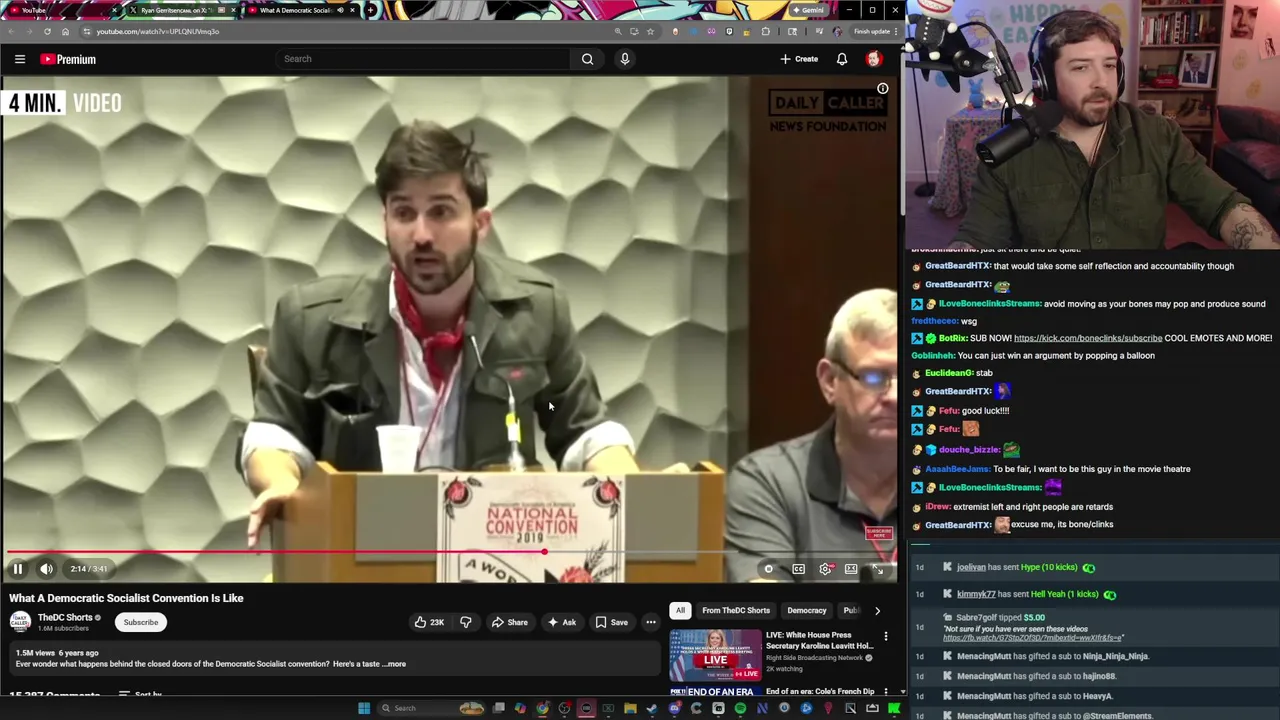Click video title What A Democratic Socialist Convention
The image size is (1280, 720).
tap(126, 598)
